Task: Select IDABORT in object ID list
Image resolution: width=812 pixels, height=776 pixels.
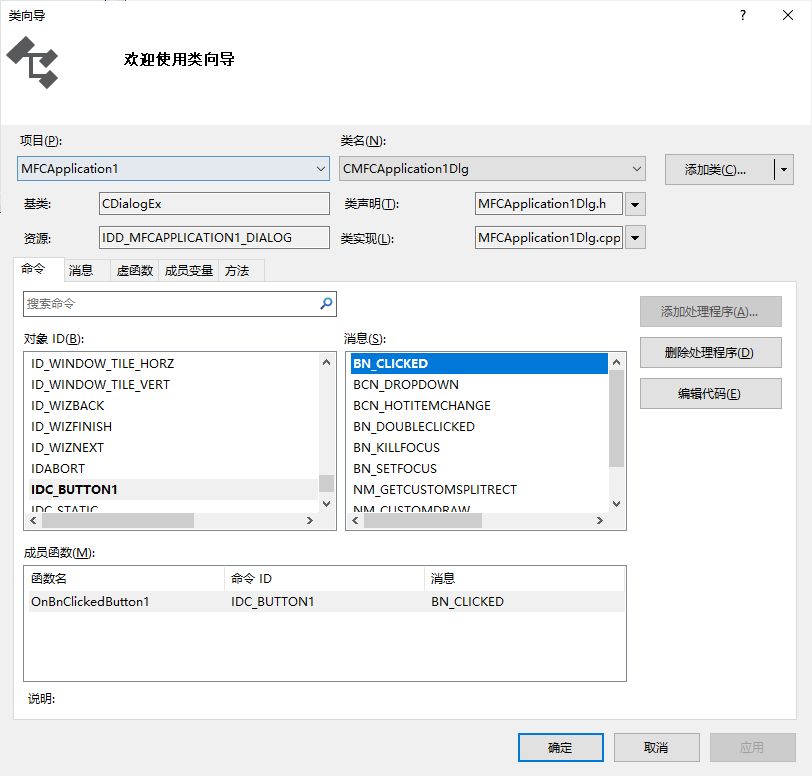Action: [173, 469]
